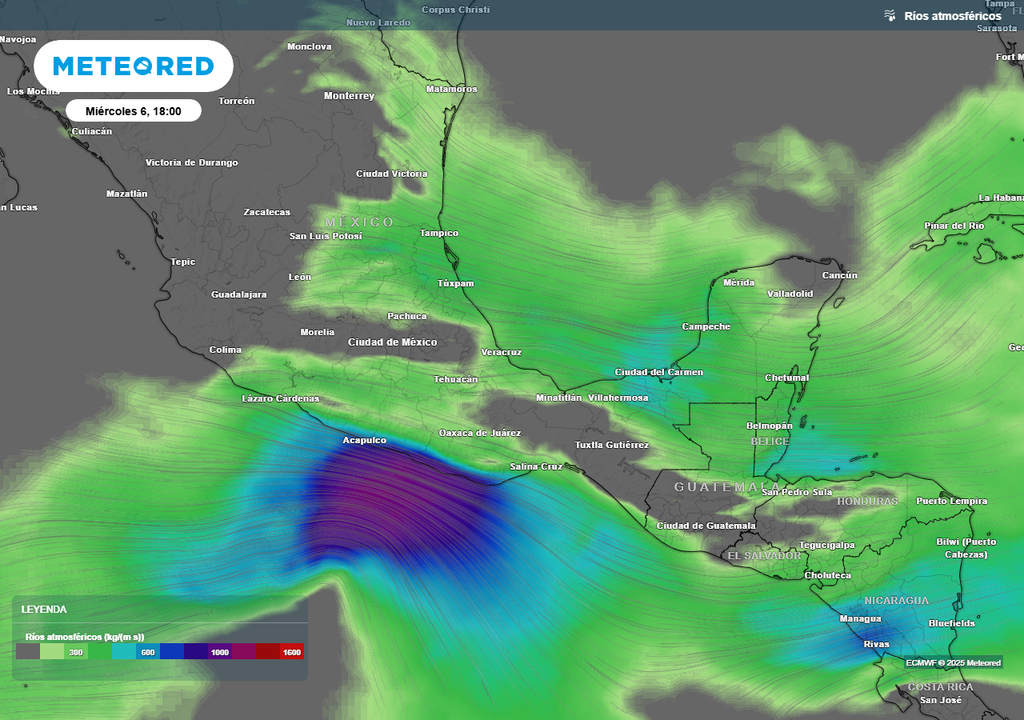Select the Monterrey city label
The height and width of the screenshot is (720, 1024).
(x=349, y=96)
